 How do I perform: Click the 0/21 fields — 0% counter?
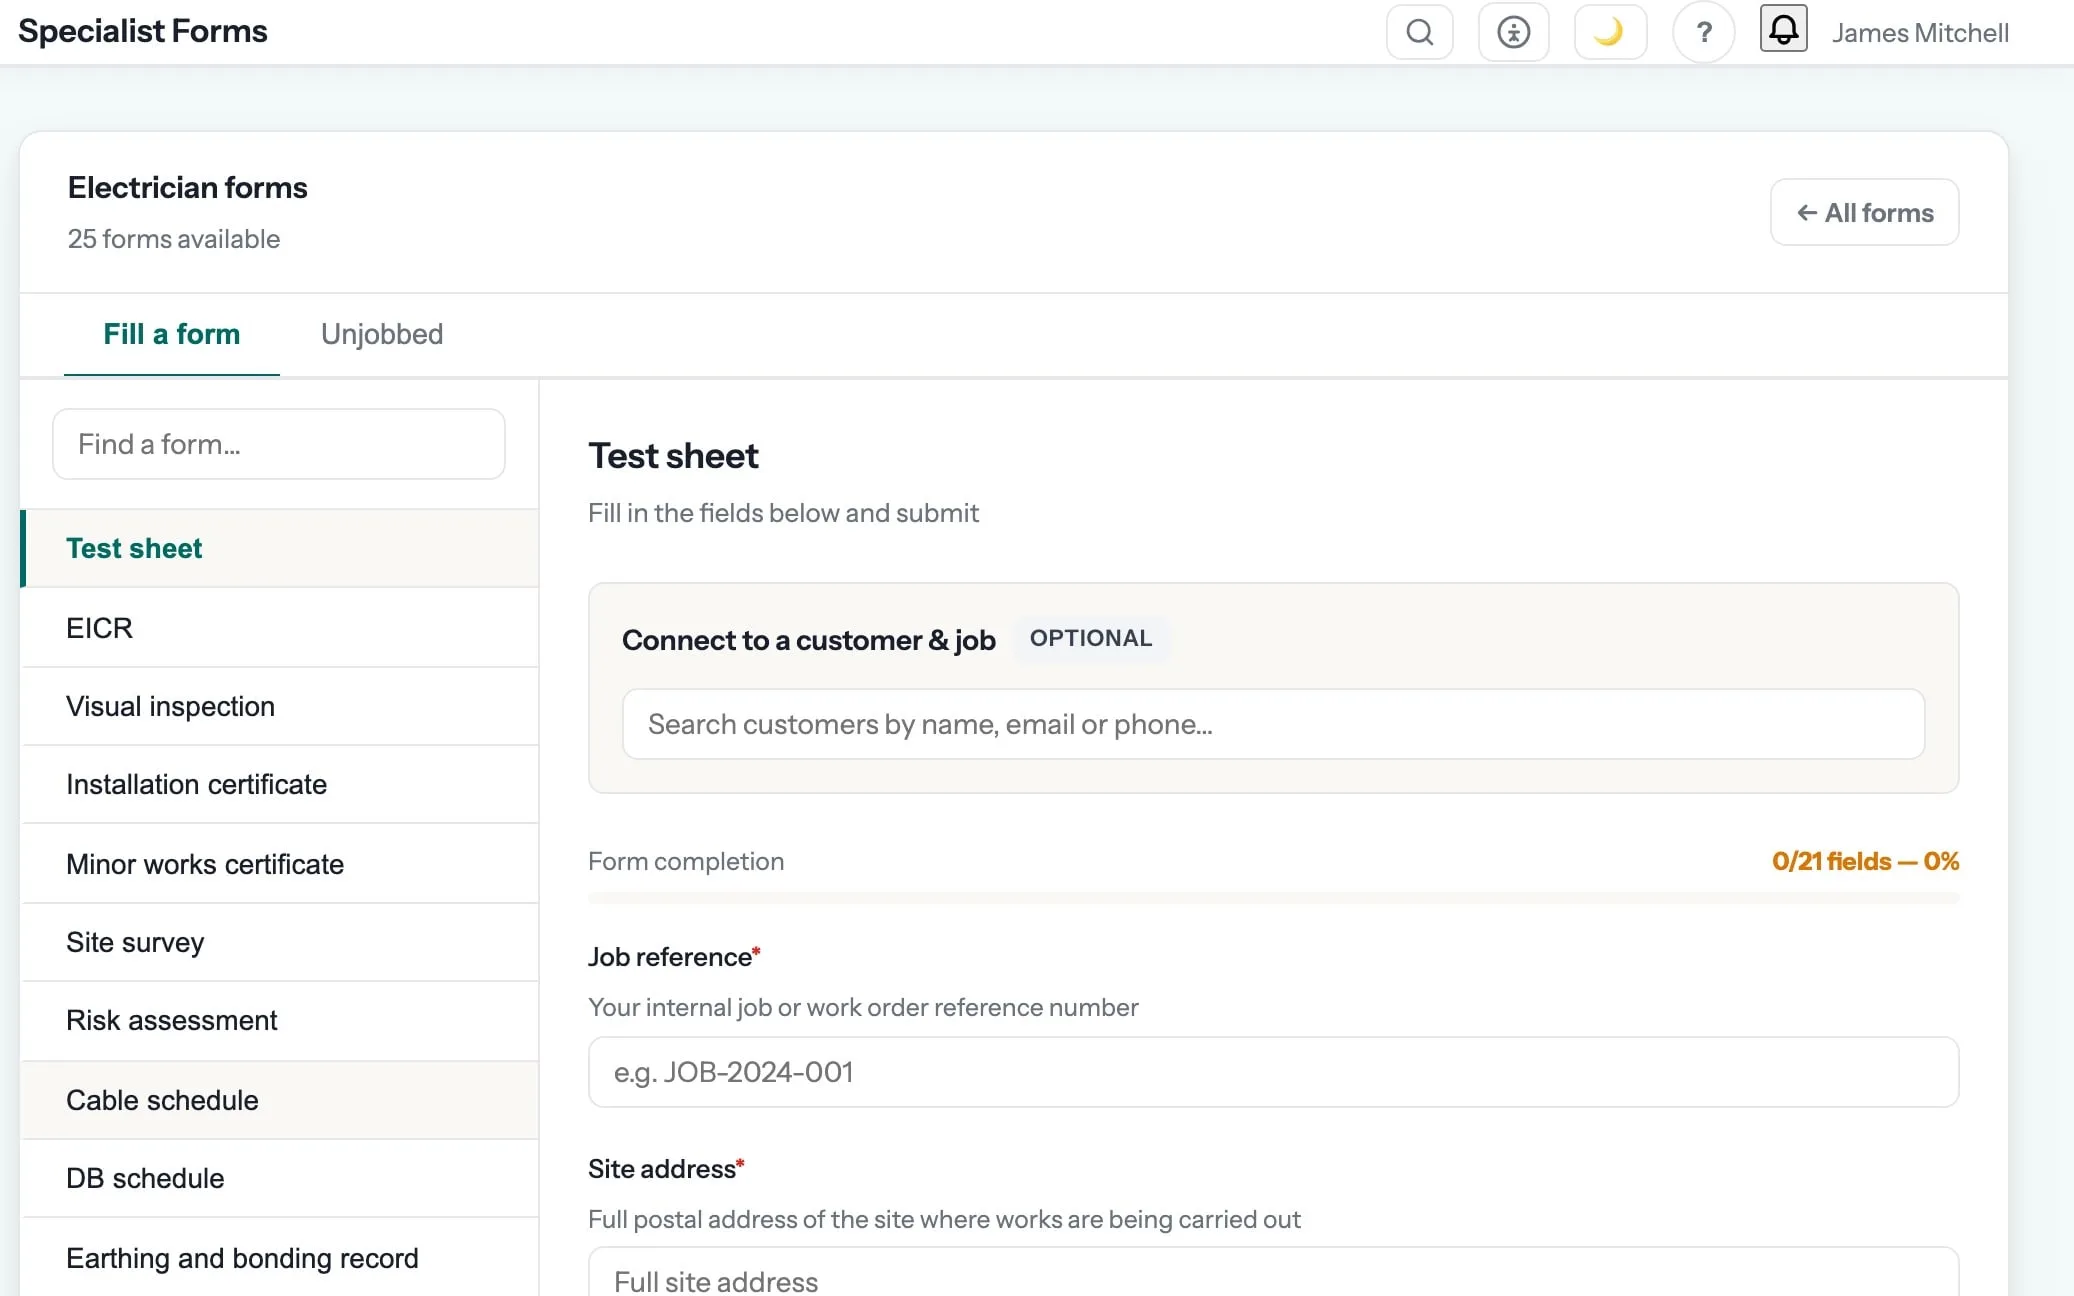point(1865,861)
